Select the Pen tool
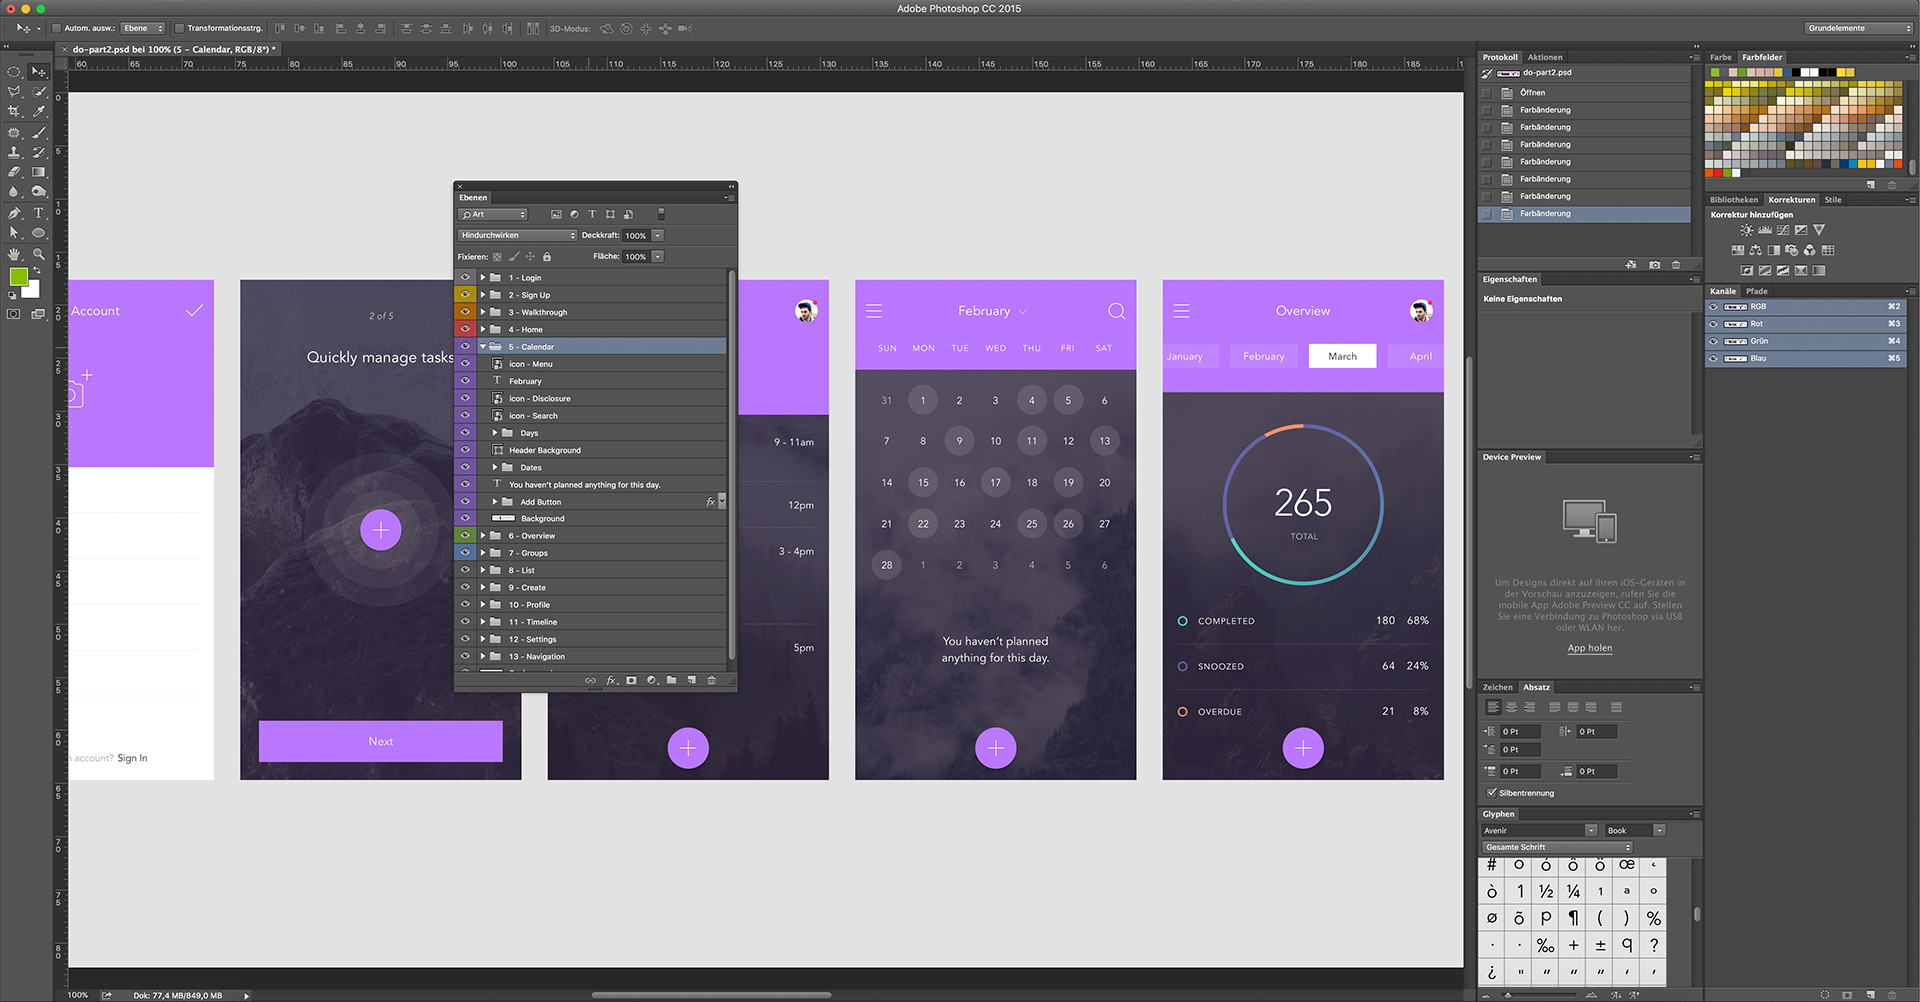 14,213
